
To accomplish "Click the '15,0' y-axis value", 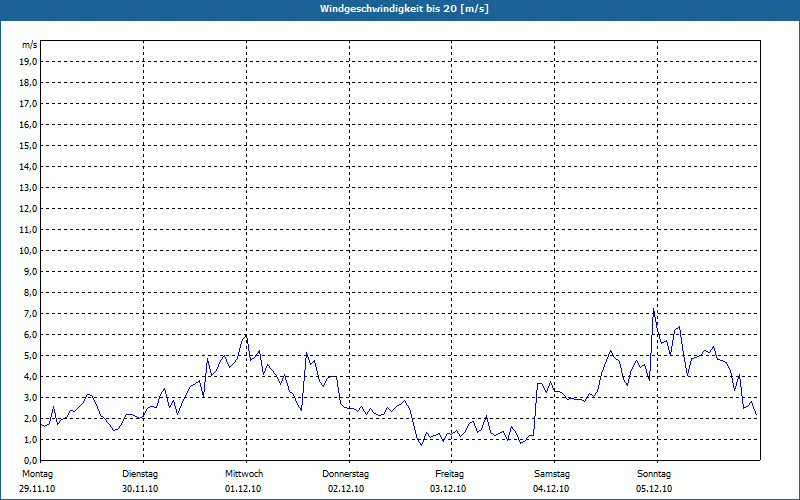I will tap(28, 145).
